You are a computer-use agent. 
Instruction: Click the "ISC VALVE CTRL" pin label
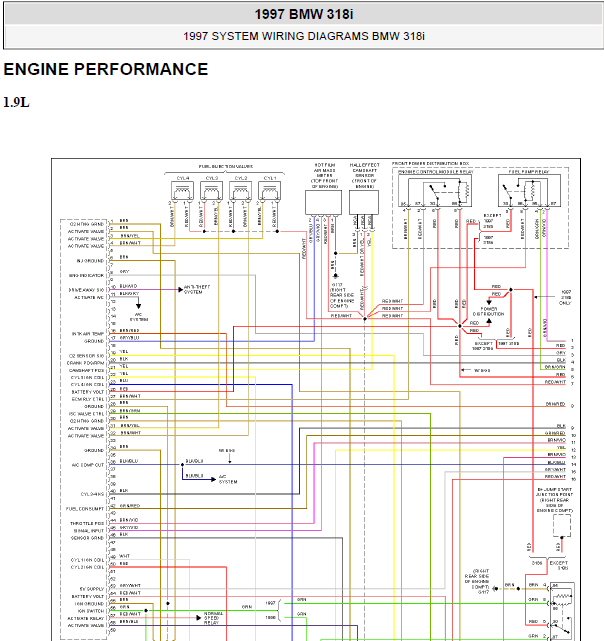tap(87, 414)
